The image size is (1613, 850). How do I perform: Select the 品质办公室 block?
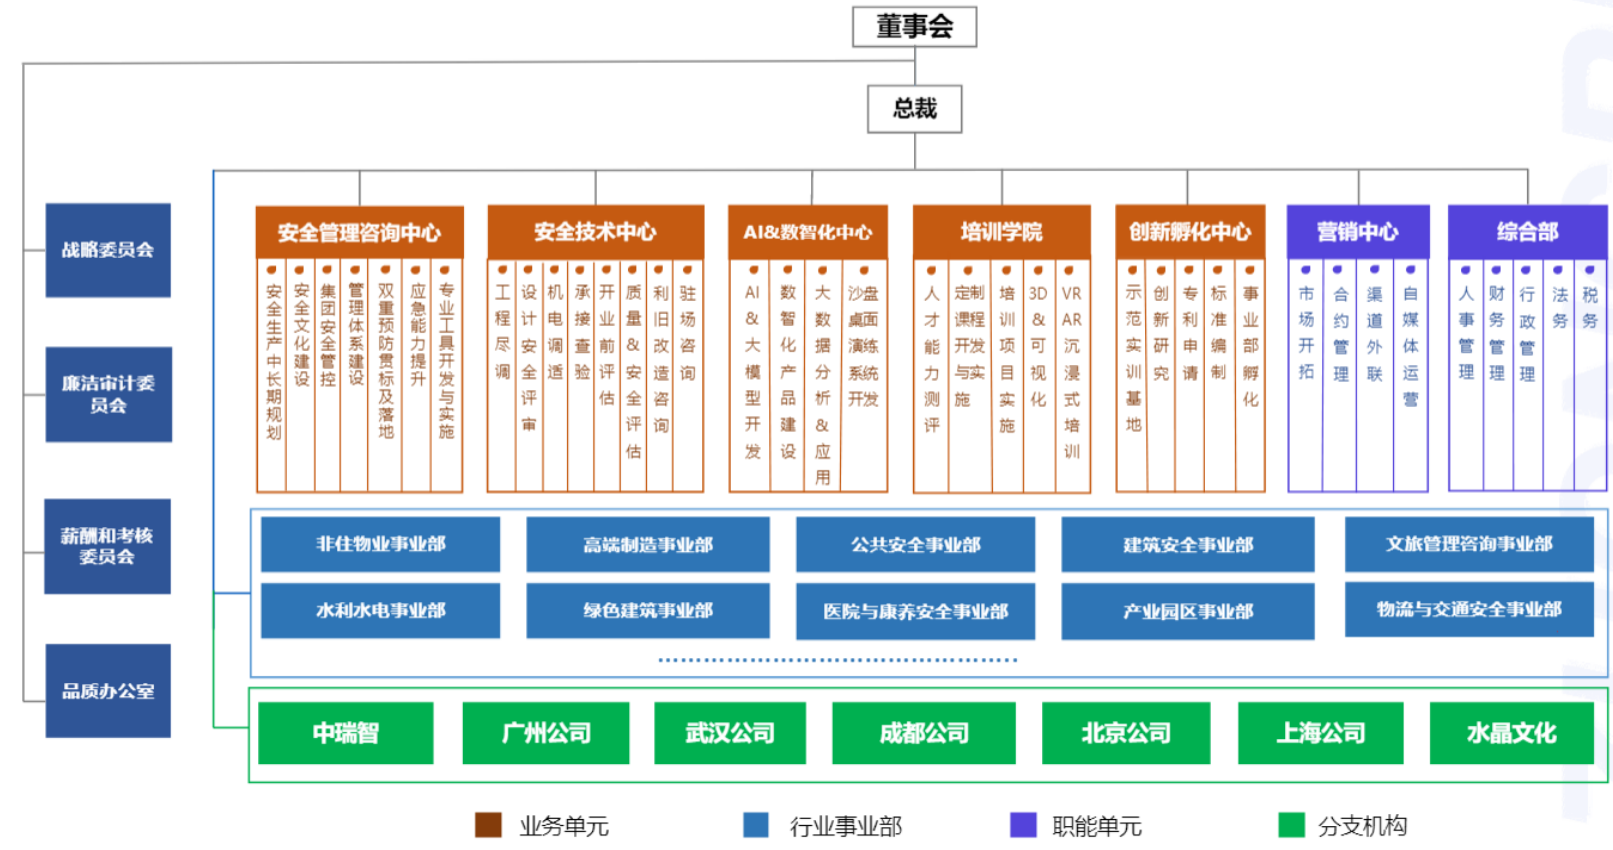[108, 691]
